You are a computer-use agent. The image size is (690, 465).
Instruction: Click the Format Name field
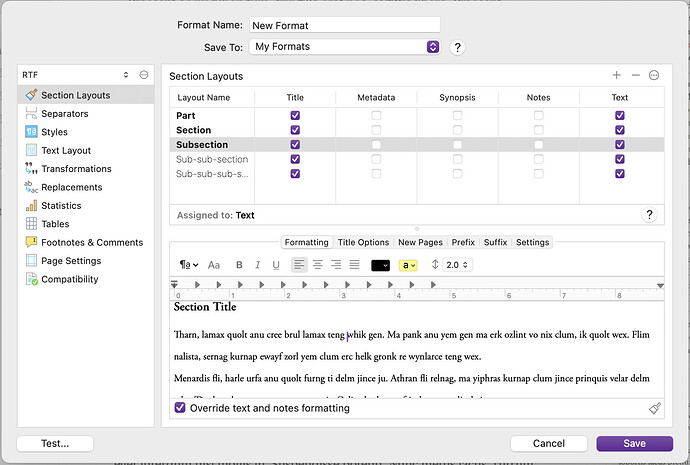click(x=345, y=25)
